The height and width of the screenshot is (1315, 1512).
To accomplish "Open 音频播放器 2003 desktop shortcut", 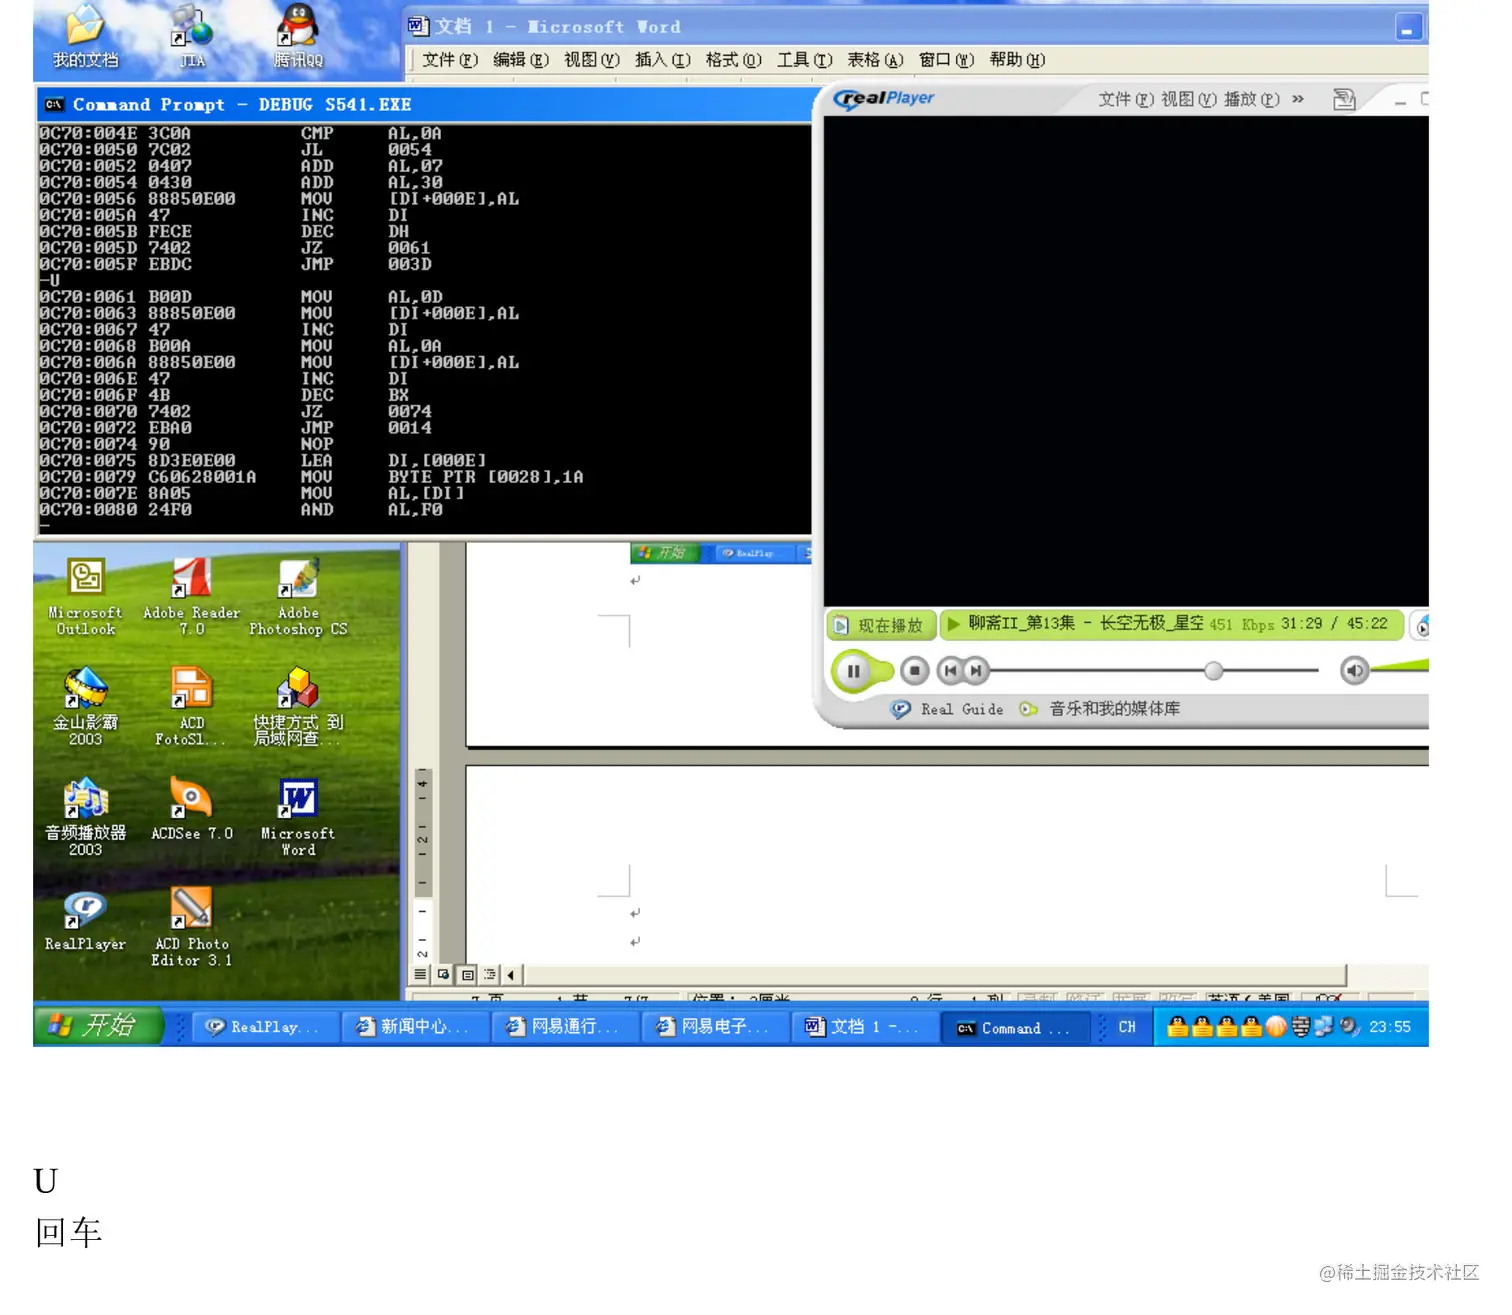I will (x=85, y=817).
